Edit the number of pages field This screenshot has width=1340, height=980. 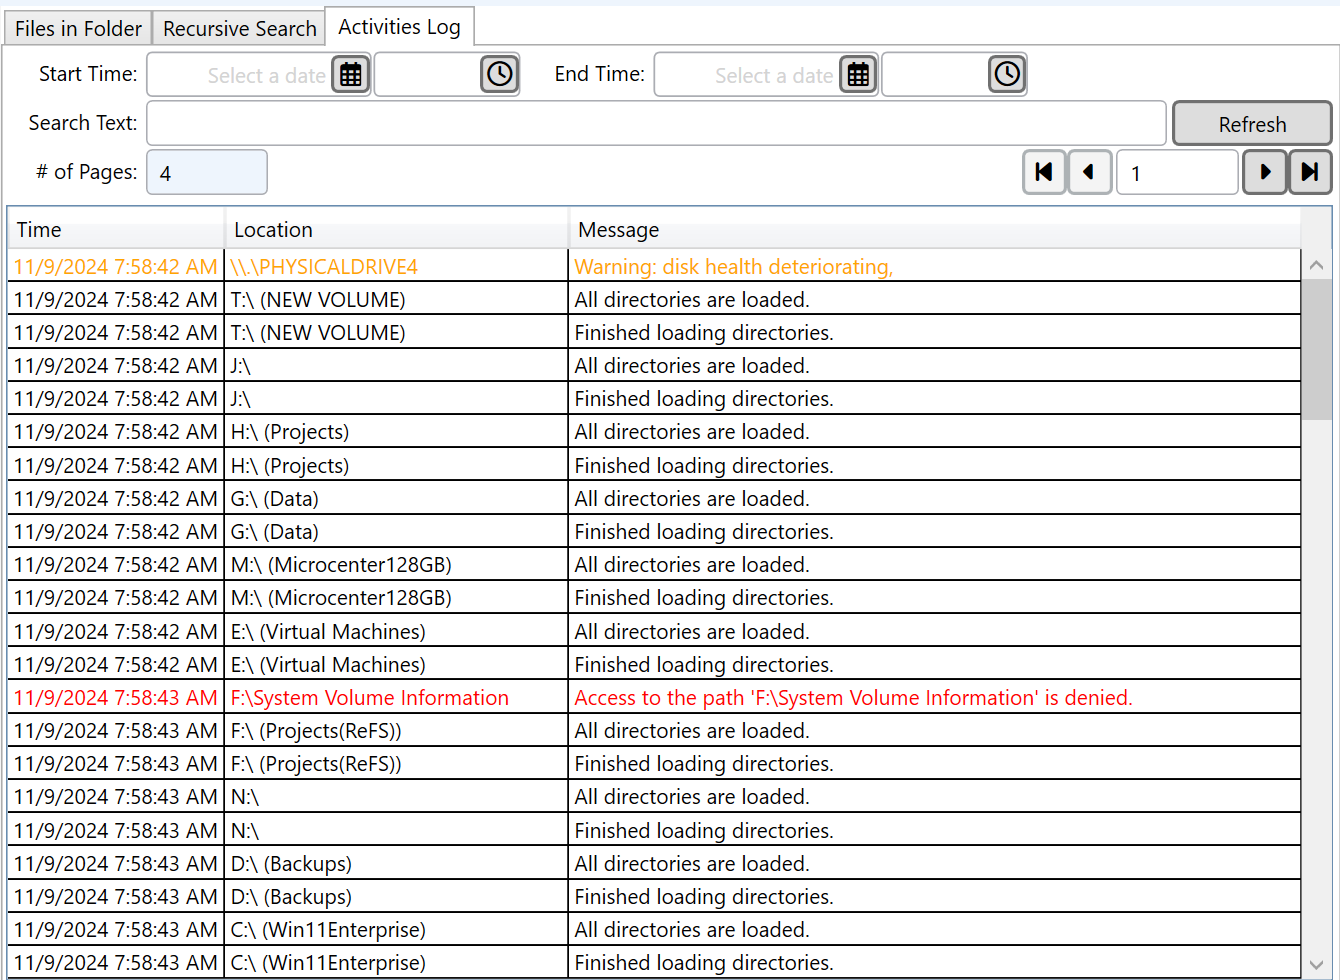click(x=207, y=172)
